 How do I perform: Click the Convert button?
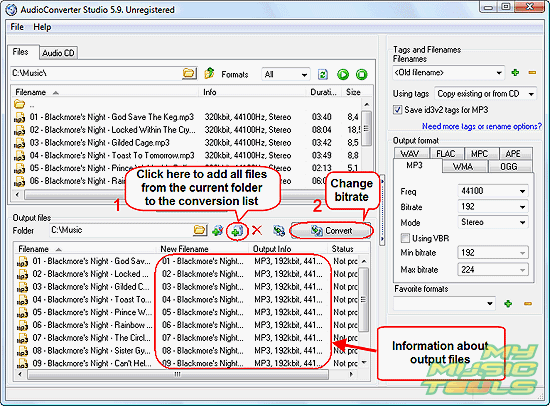tap(331, 231)
